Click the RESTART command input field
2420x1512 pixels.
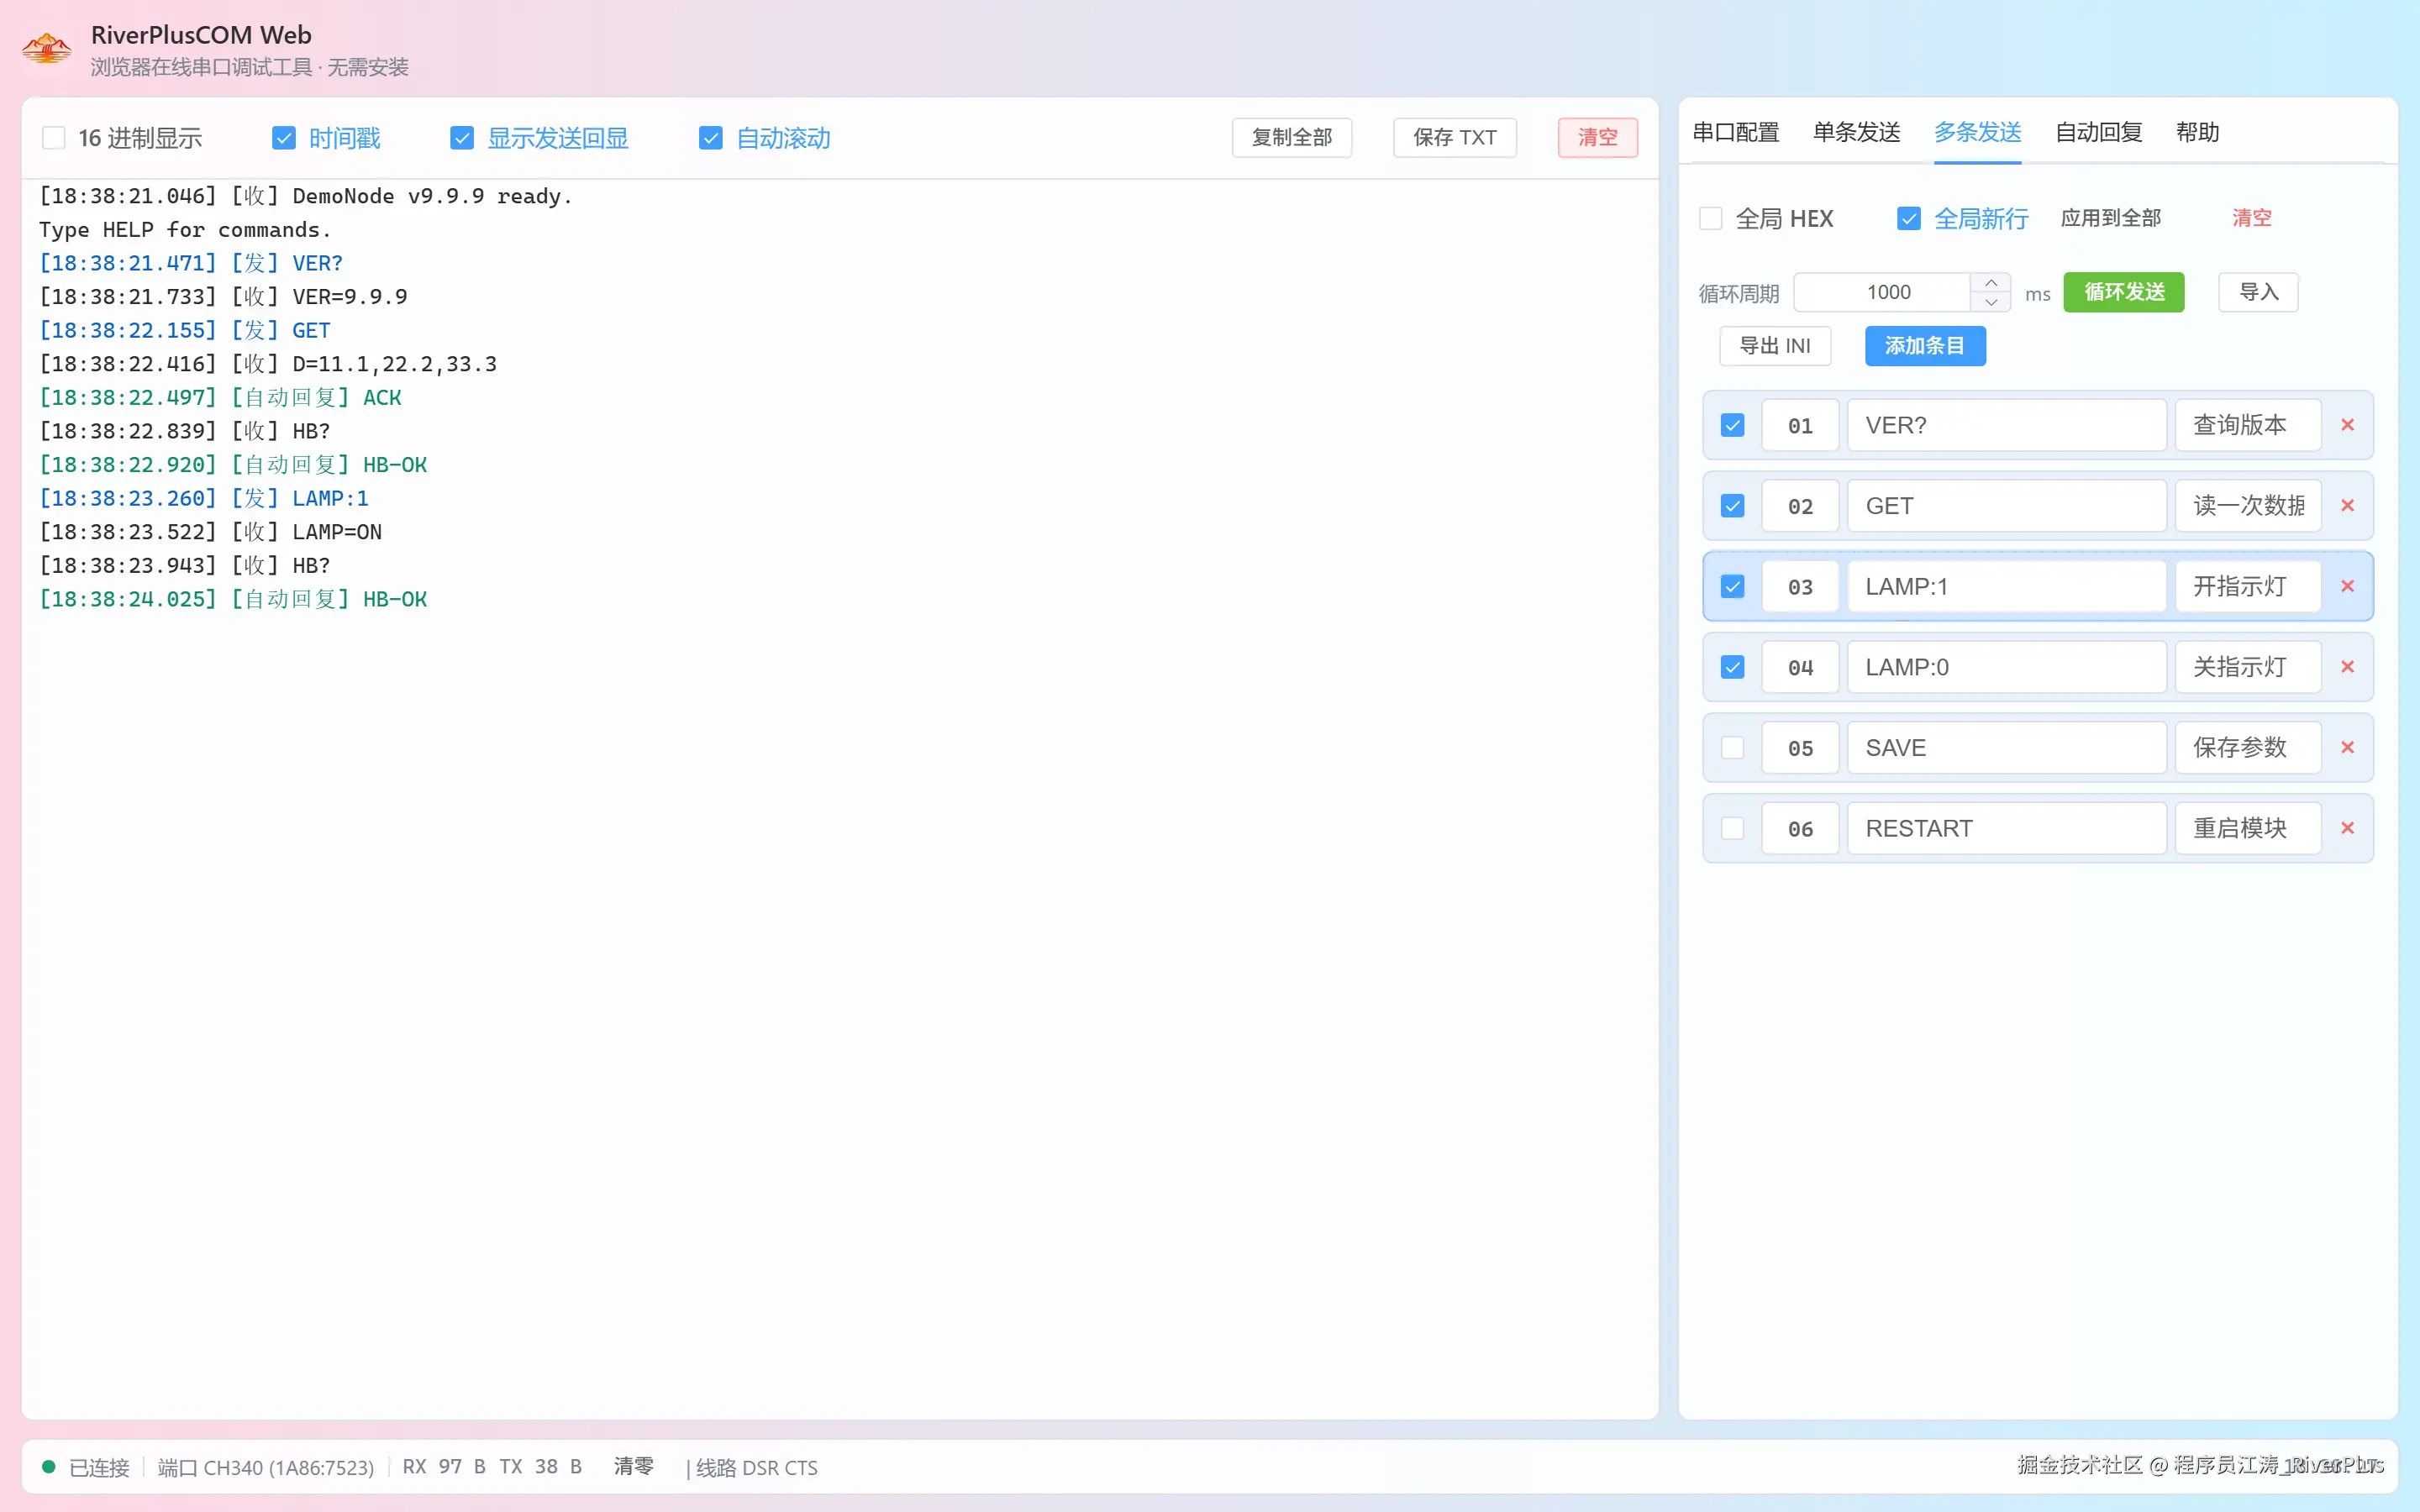click(x=2006, y=828)
